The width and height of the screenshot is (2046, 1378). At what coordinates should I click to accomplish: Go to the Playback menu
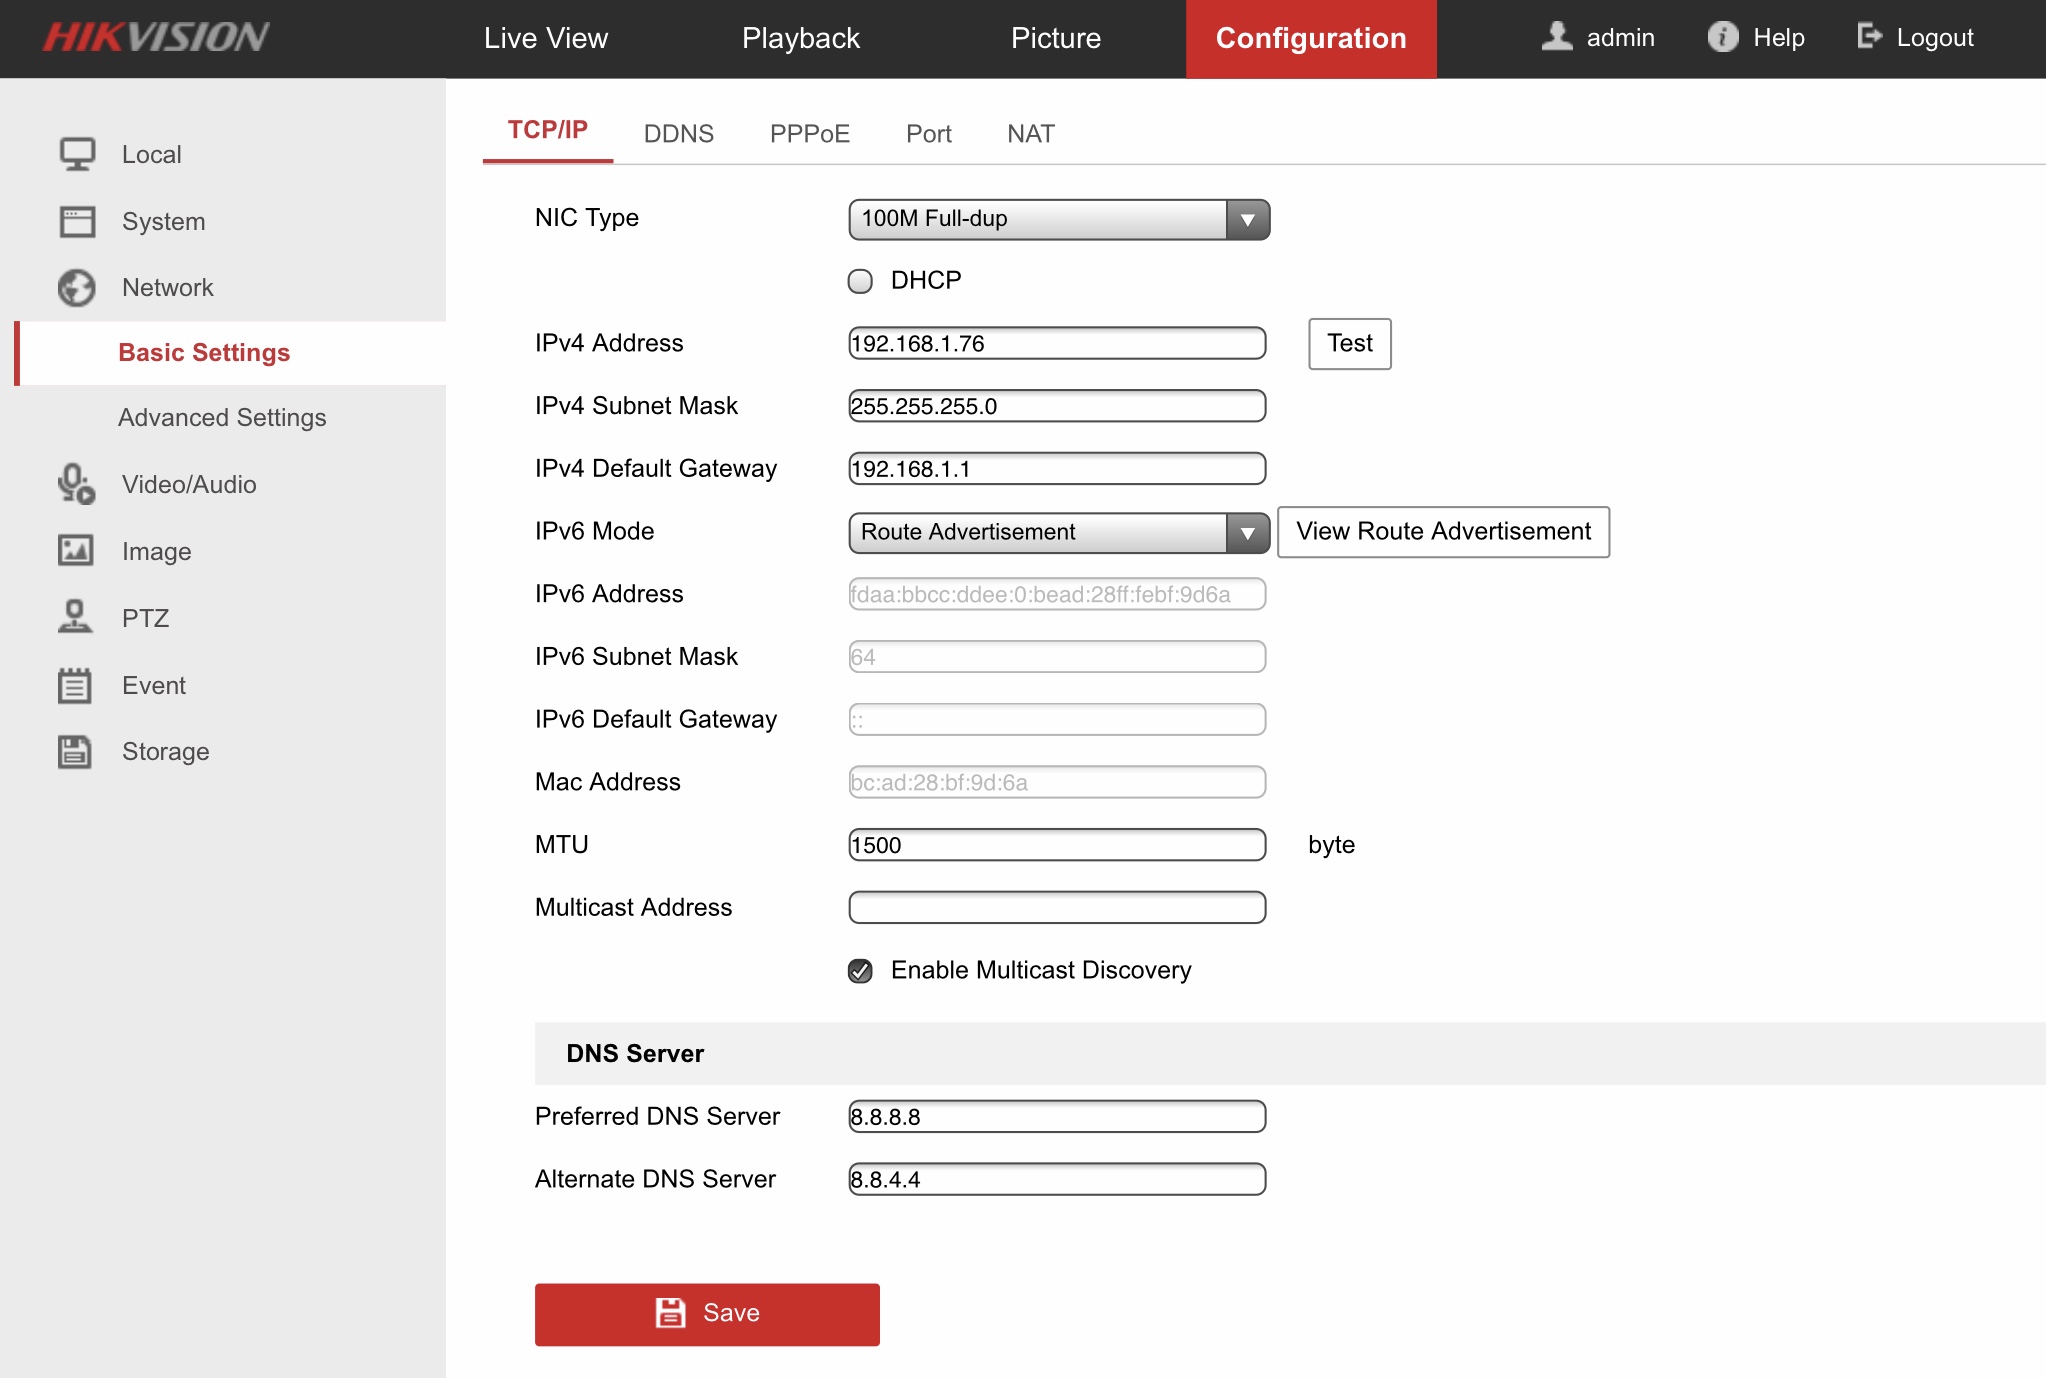point(800,38)
